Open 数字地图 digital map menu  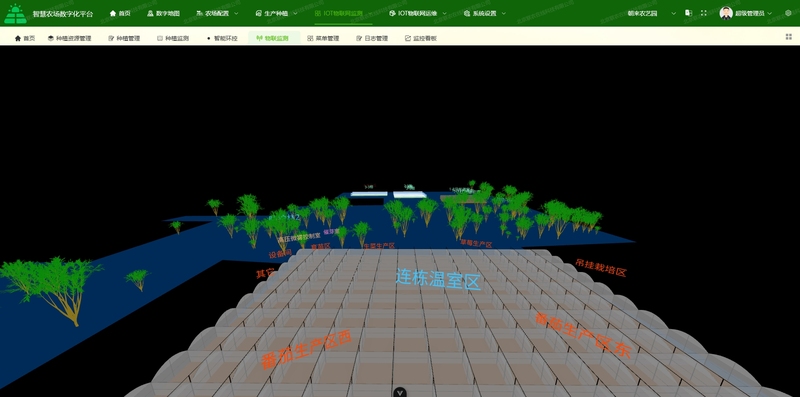tap(163, 13)
